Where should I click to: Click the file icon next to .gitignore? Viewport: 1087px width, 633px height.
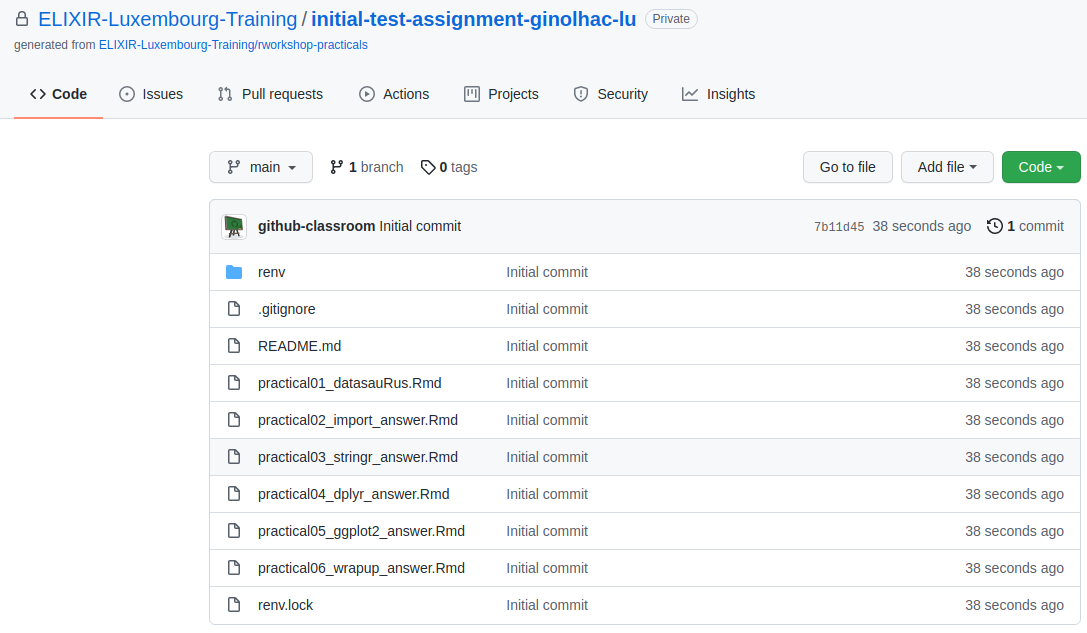(x=234, y=309)
